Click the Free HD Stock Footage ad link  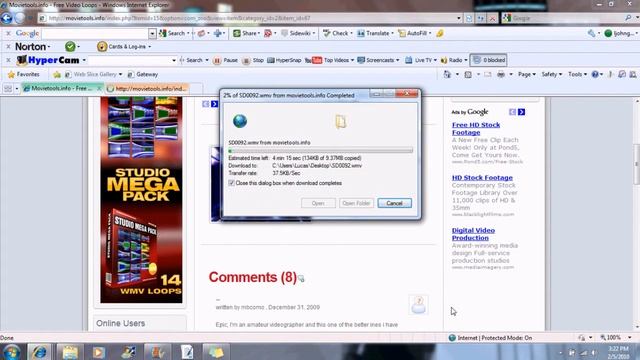point(476,129)
